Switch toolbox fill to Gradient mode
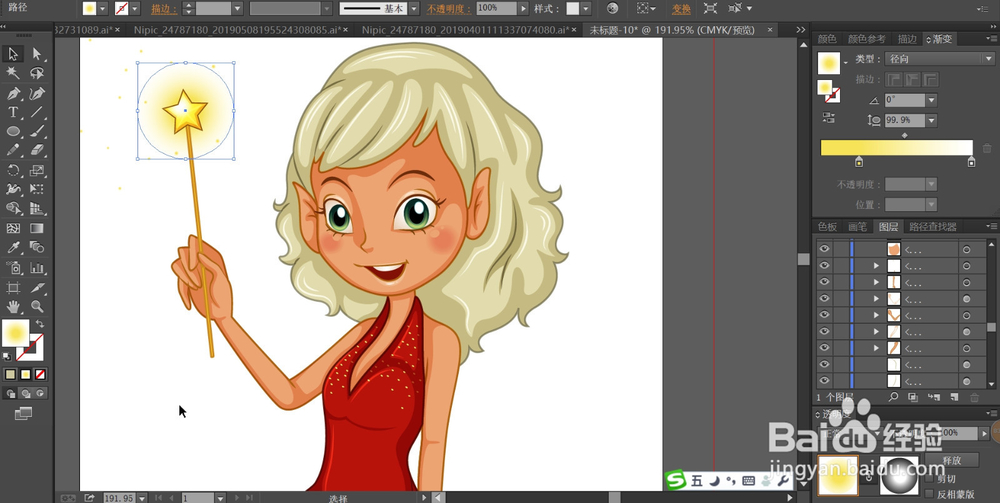The image size is (1000, 503). [x=26, y=374]
